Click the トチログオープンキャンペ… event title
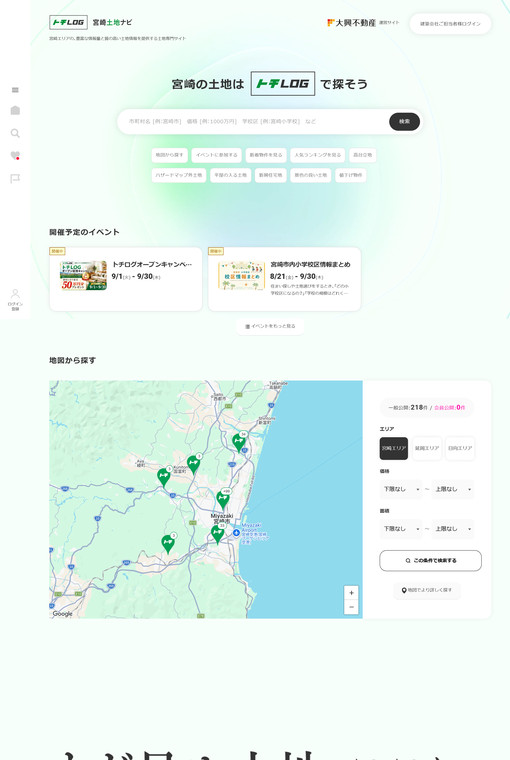The image size is (510, 760). [152, 265]
